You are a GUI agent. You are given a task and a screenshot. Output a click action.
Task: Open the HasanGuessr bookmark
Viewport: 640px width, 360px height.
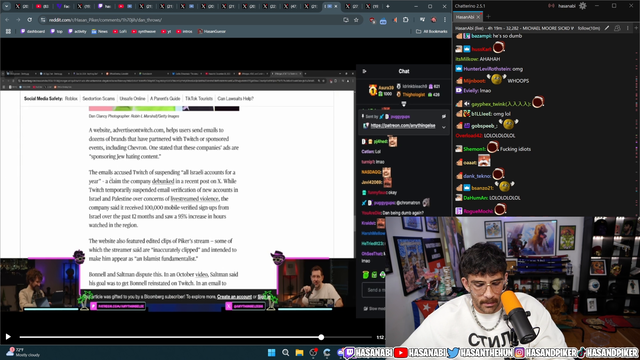pos(212,31)
